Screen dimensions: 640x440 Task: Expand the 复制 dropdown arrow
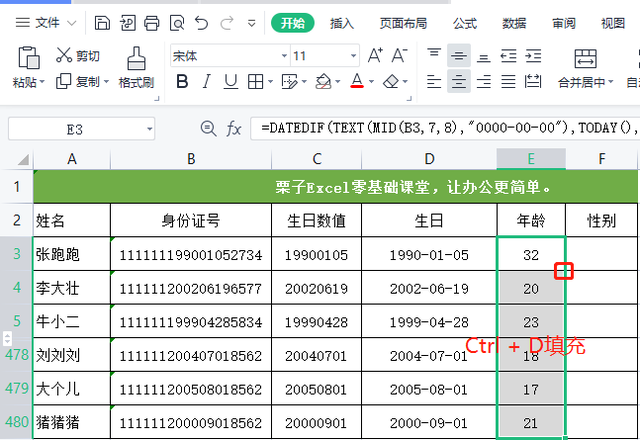tap(107, 82)
